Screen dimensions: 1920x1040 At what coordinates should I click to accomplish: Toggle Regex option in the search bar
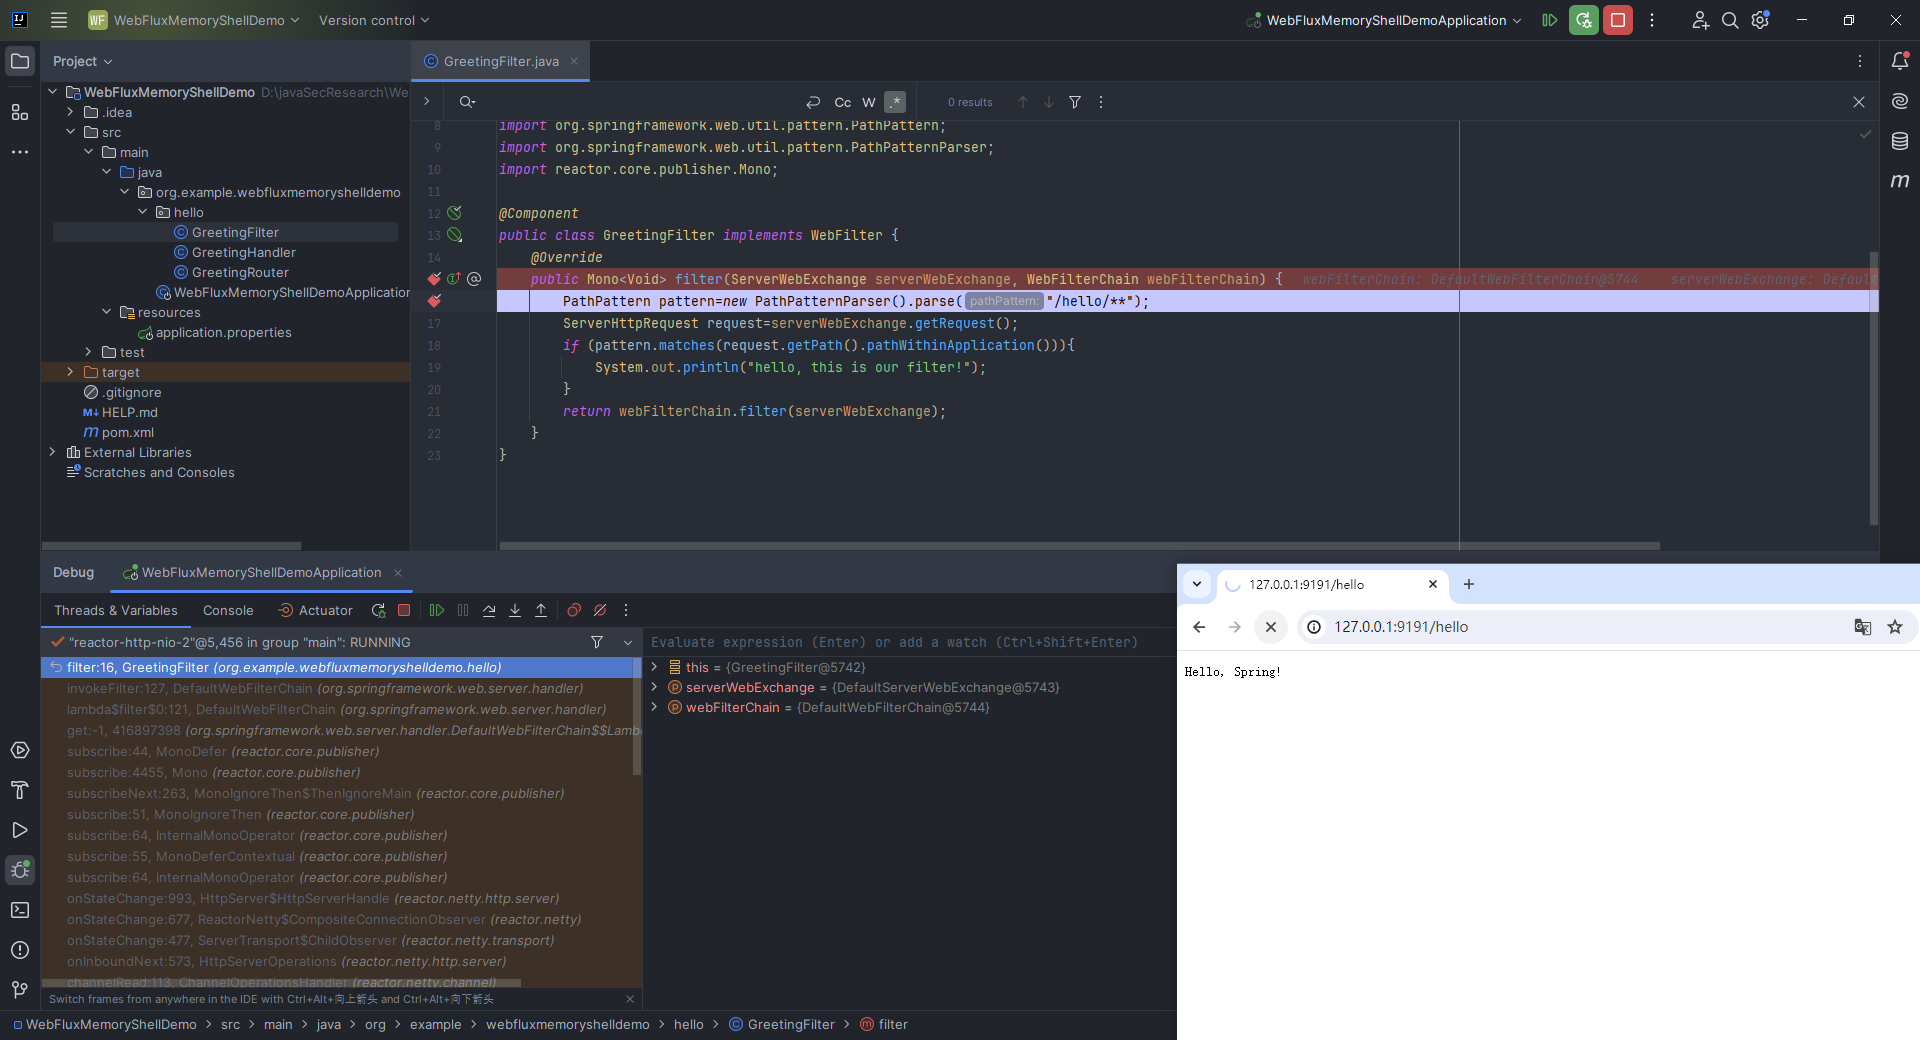pyautogui.click(x=895, y=102)
